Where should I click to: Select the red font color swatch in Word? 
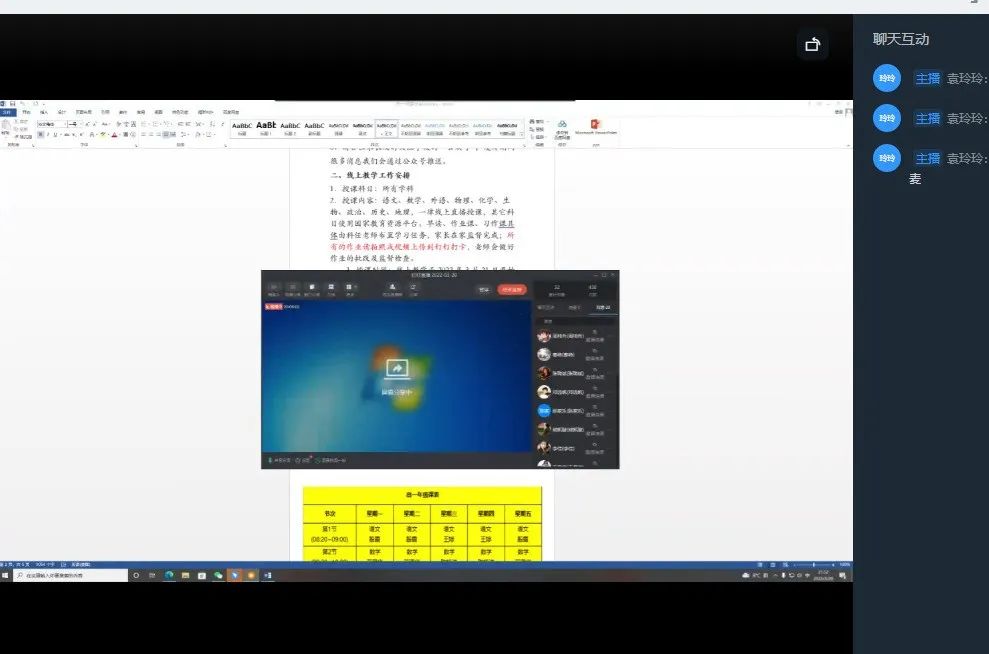[113, 134]
